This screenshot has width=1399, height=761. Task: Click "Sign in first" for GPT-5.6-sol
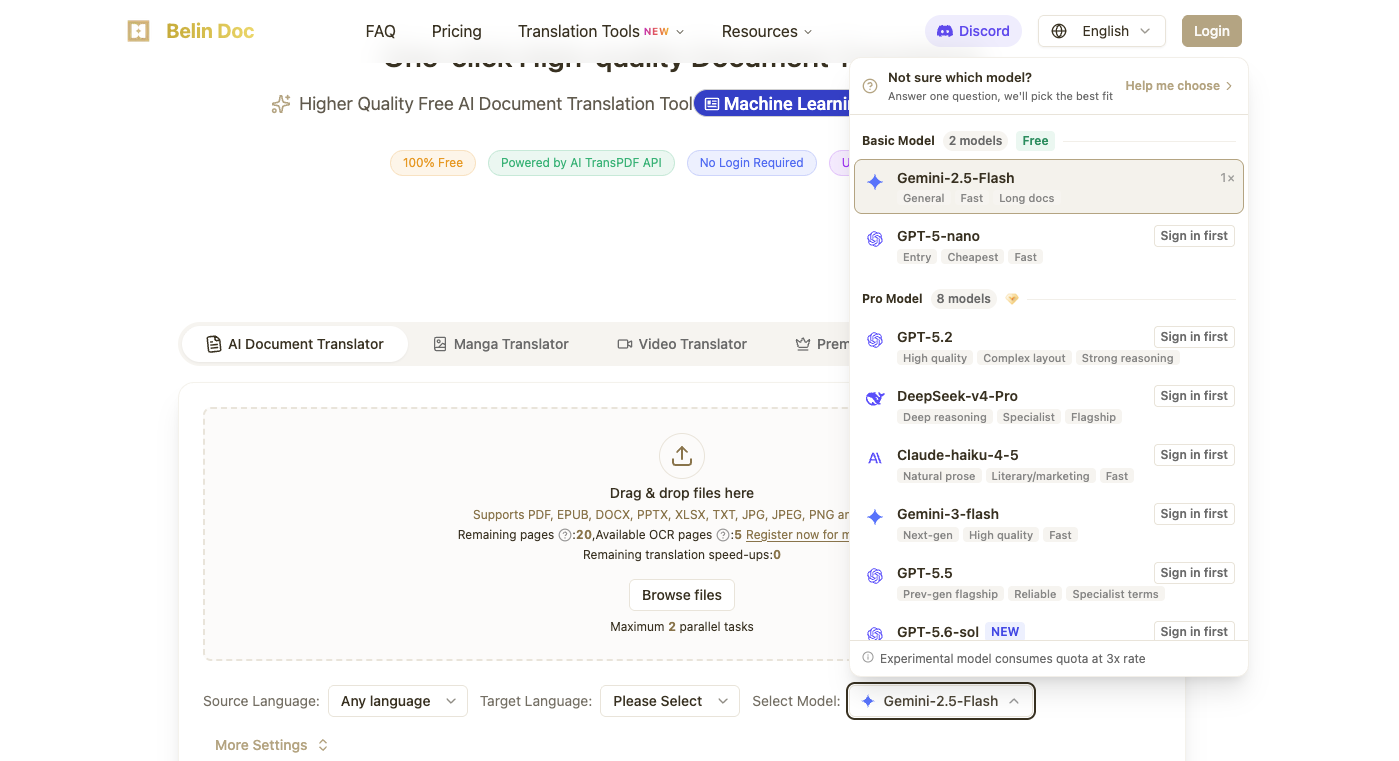[x=1194, y=631]
